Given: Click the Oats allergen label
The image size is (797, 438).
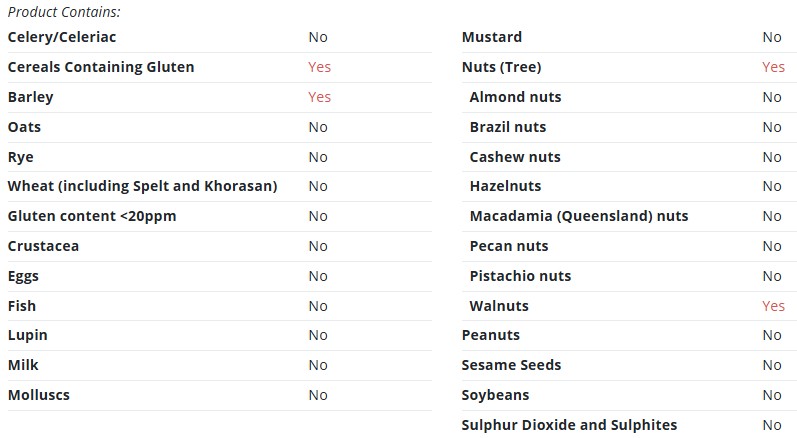Looking at the screenshot, I should point(24,127).
